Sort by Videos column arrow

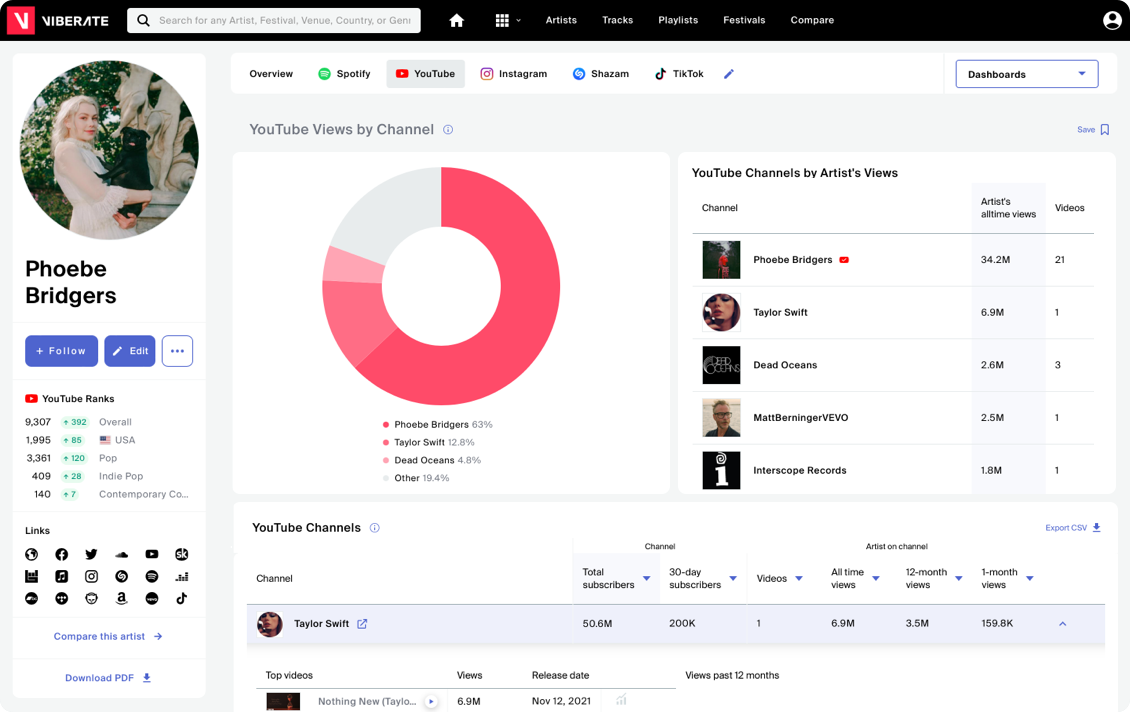798,579
